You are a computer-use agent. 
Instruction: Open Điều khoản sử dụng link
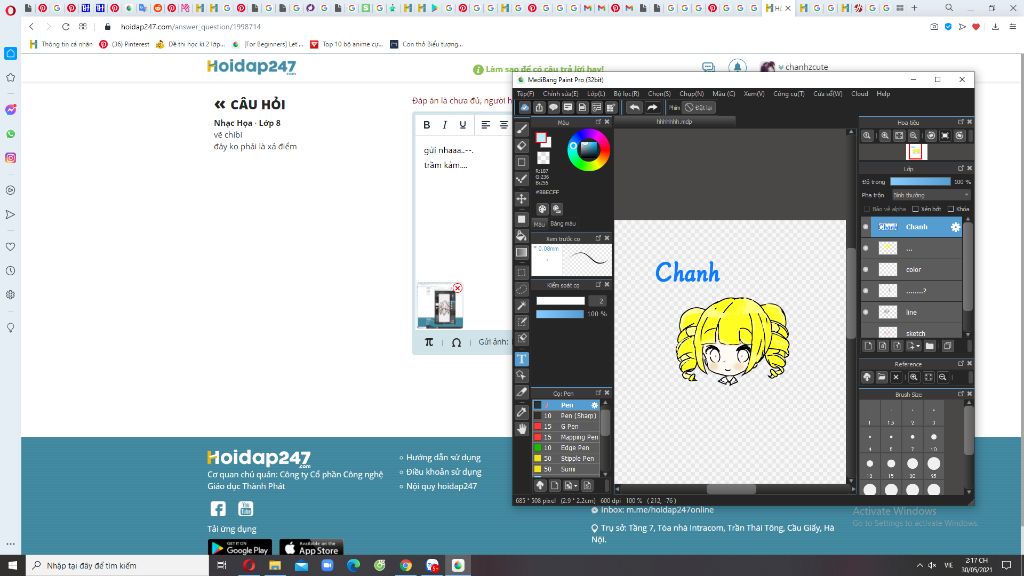click(x=444, y=472)
